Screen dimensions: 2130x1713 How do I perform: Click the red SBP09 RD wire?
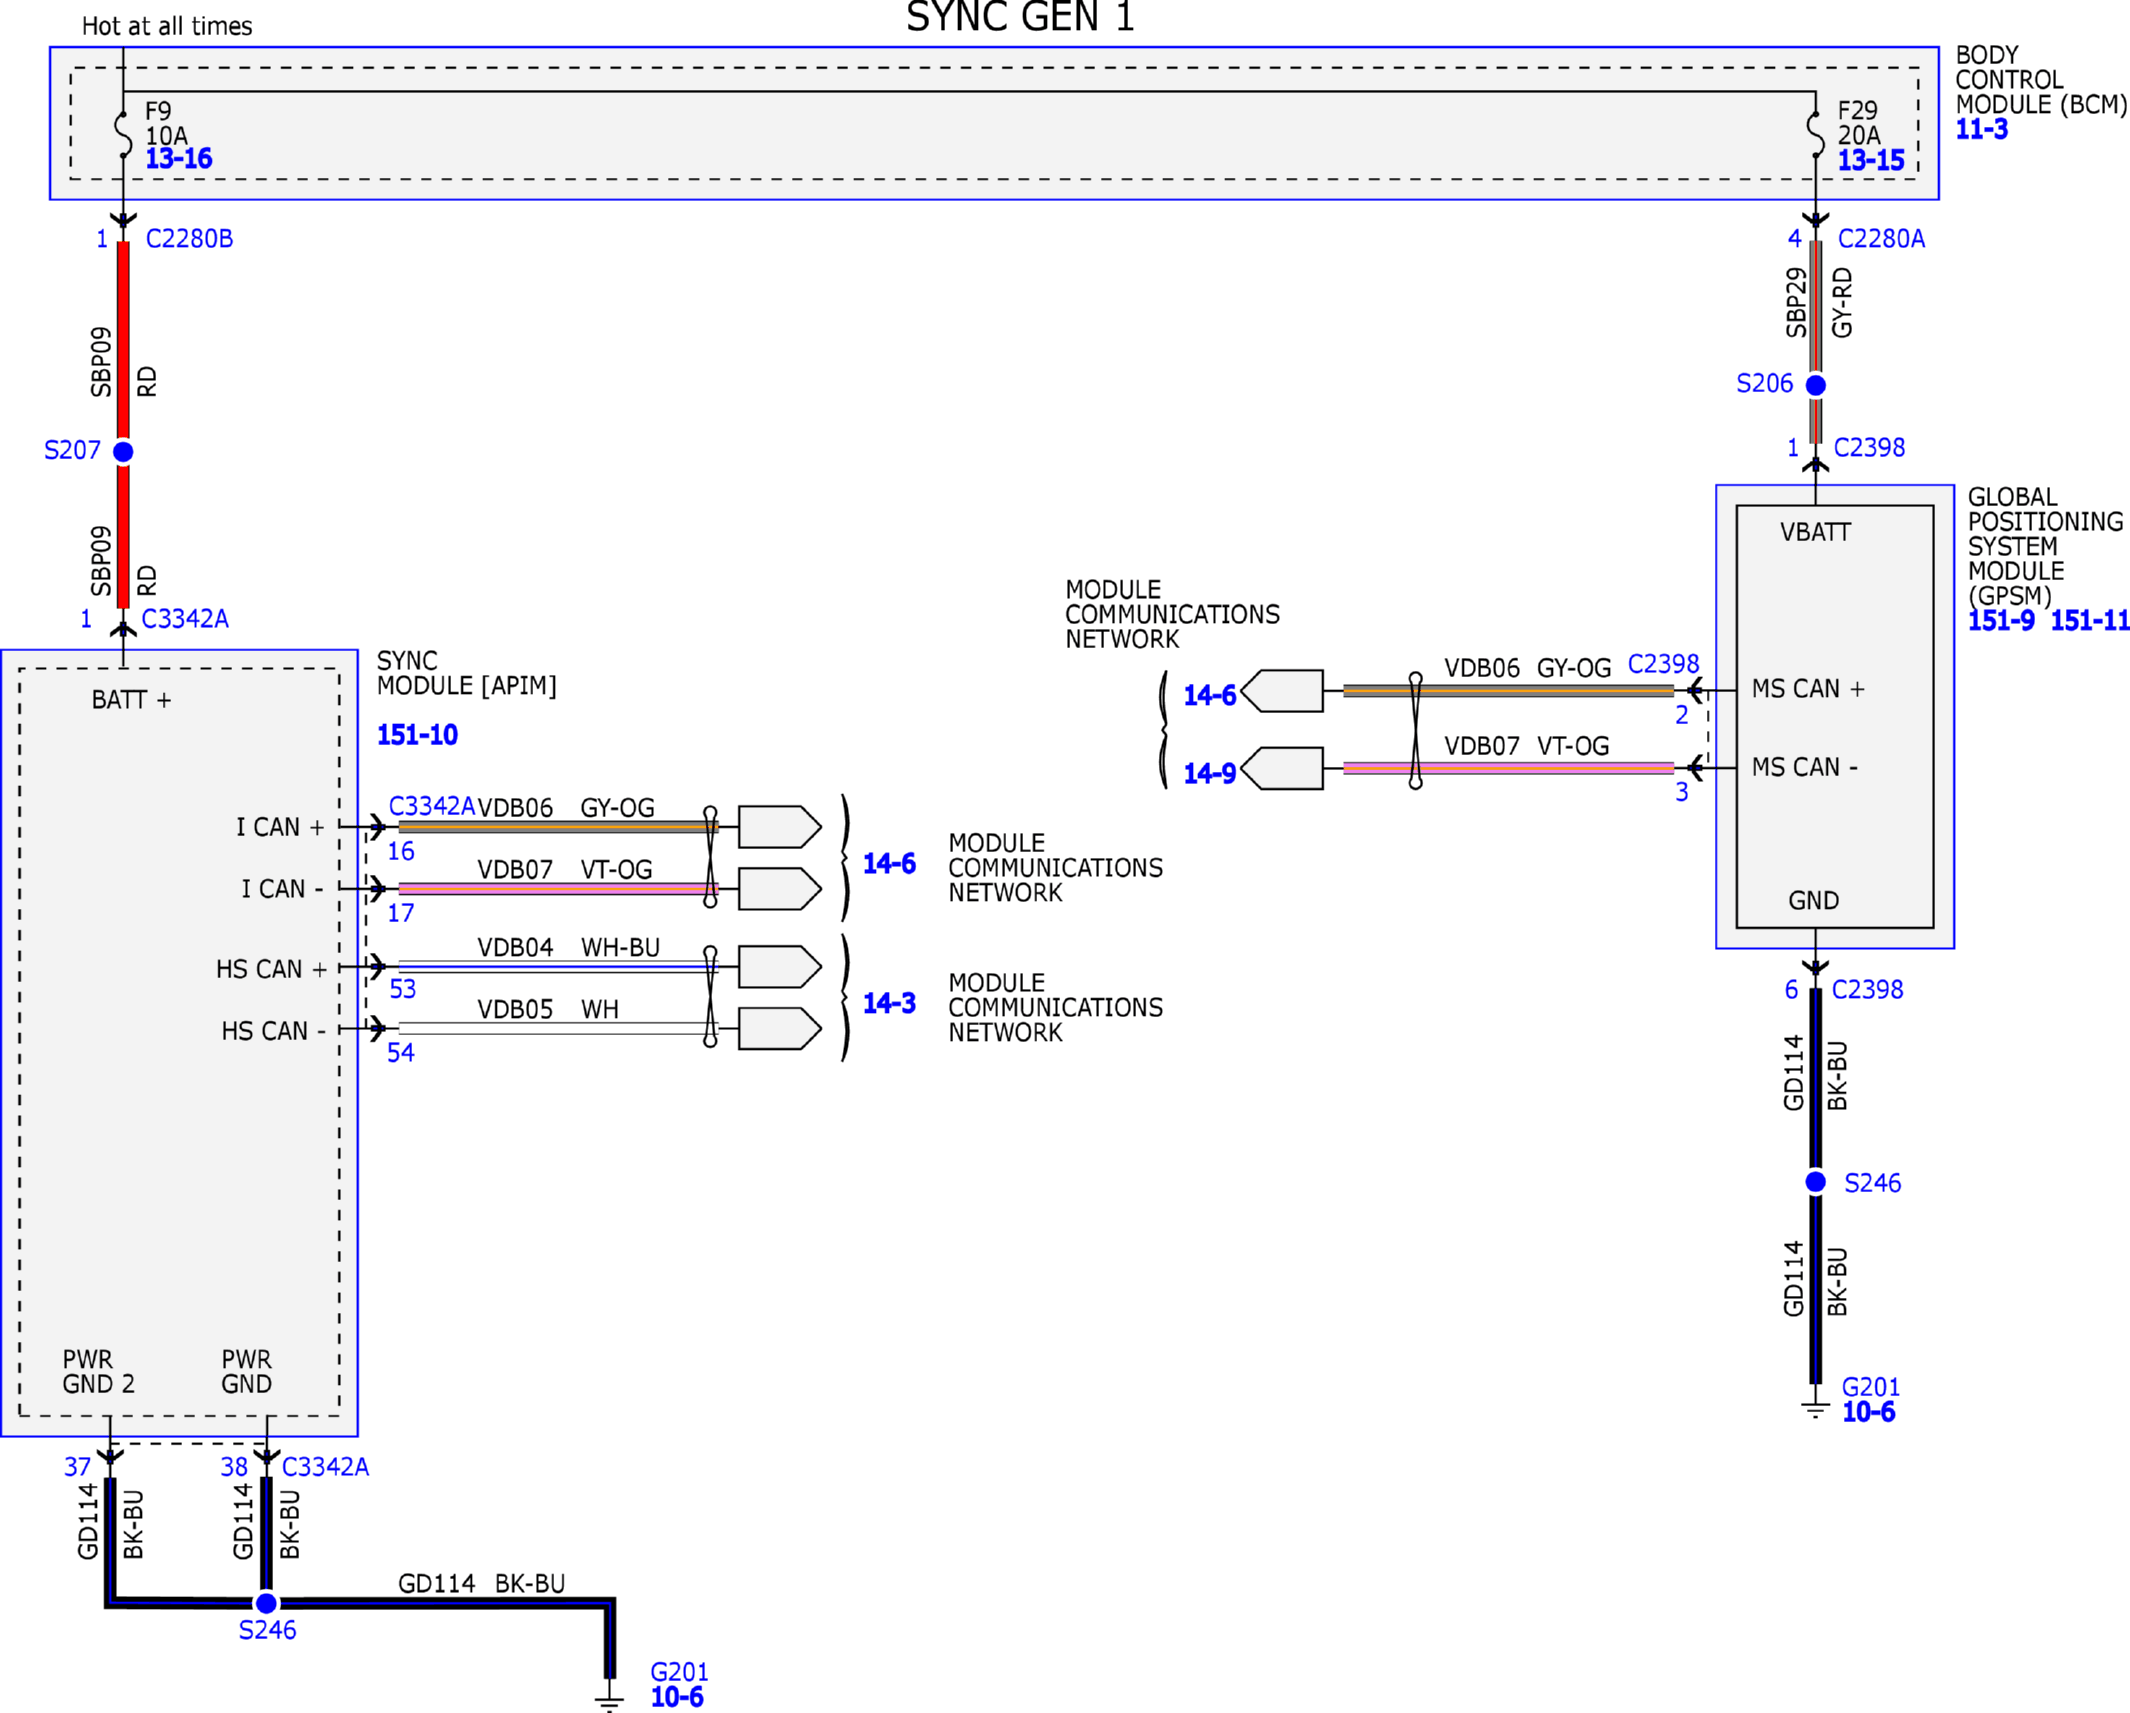pyautogui.click(x=123, y=340)
